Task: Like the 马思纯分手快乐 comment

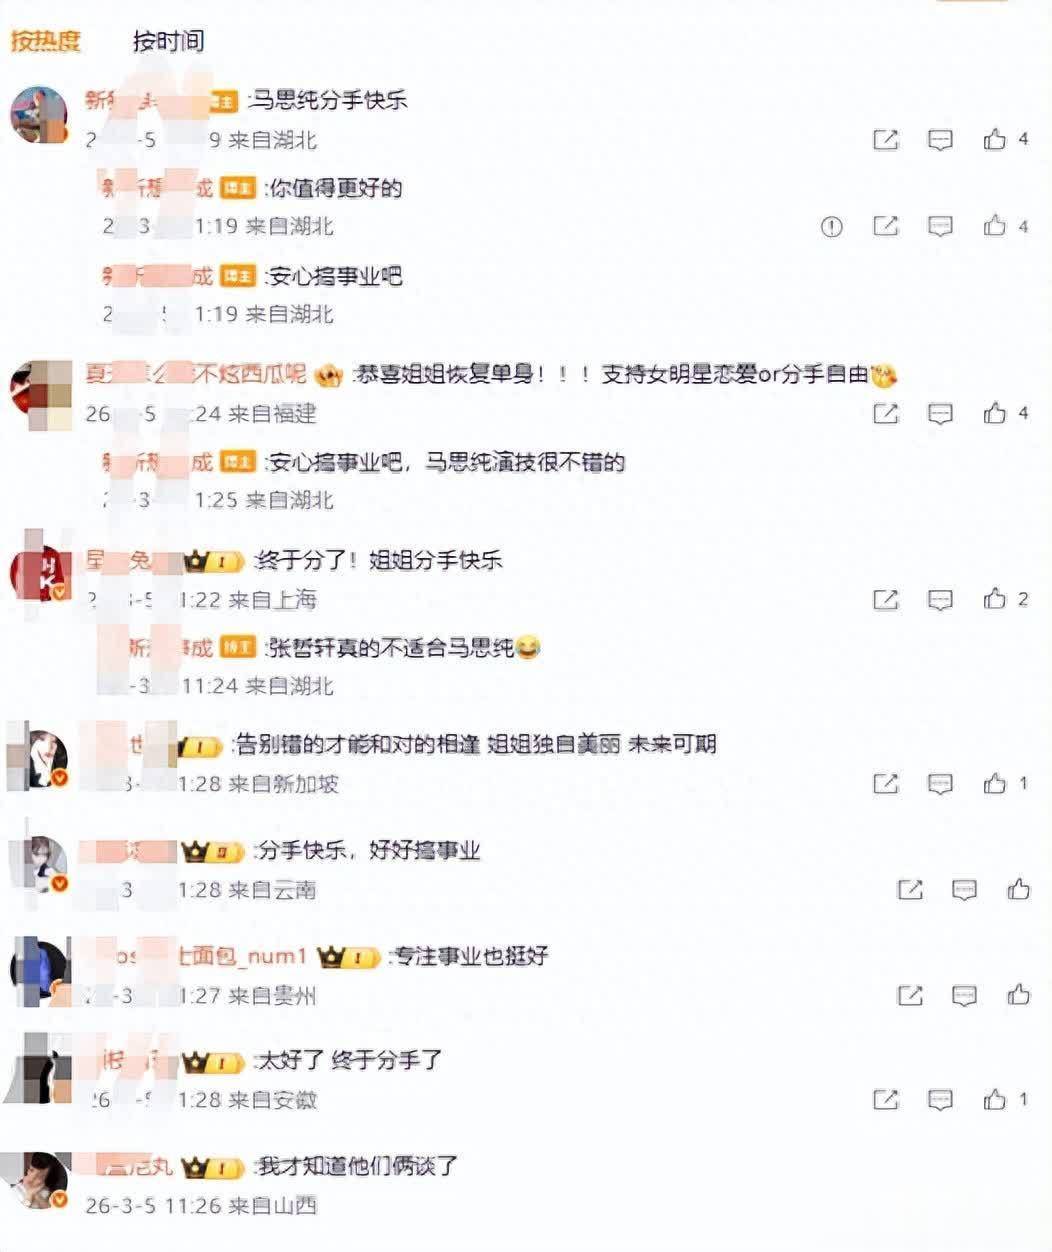Action: 994,139
